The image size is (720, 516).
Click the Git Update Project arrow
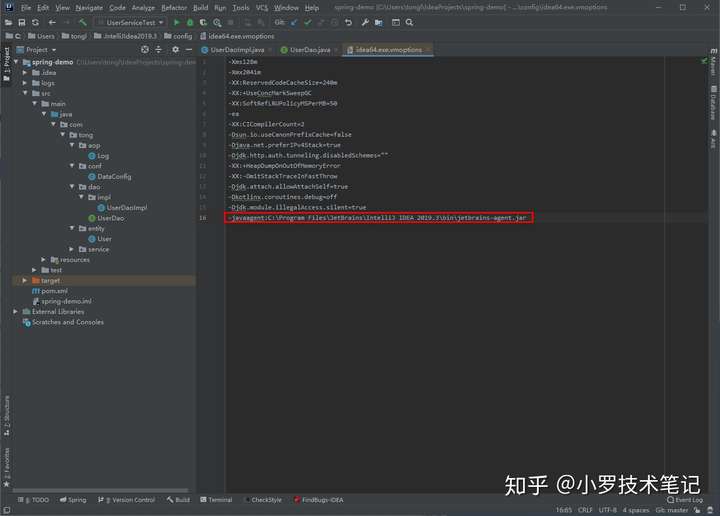click(294, 22)
